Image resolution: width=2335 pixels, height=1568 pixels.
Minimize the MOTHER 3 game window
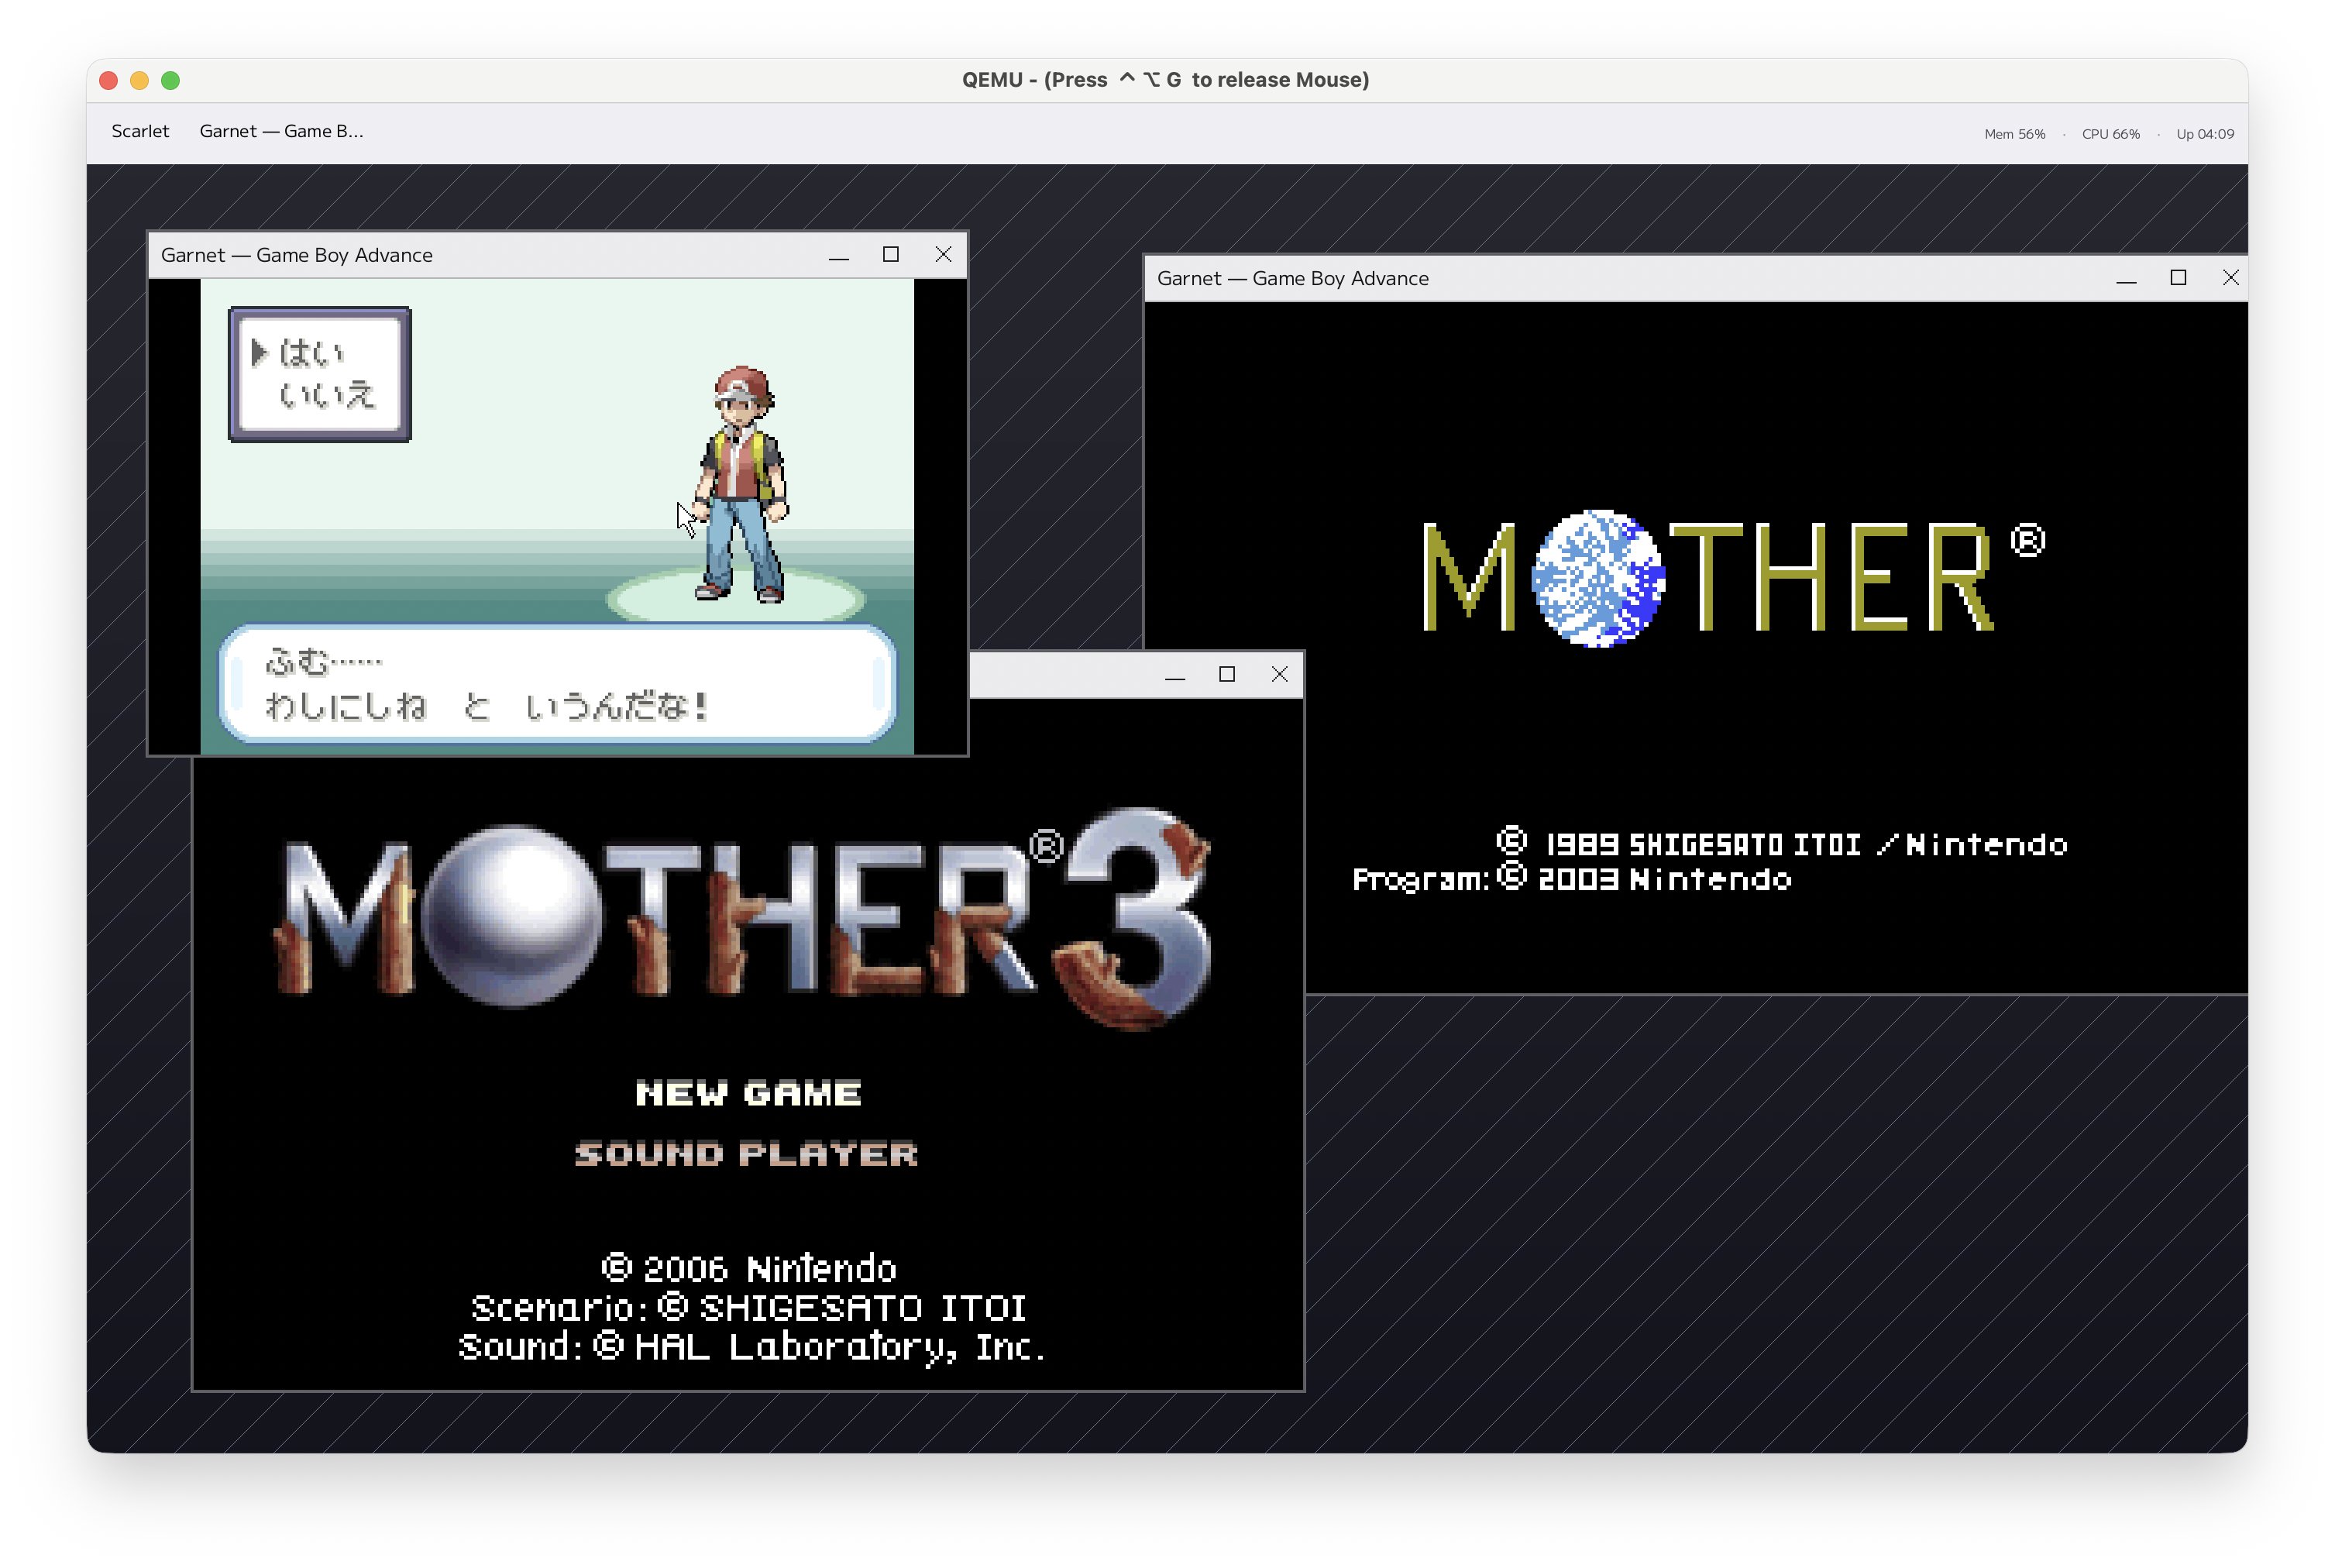pos(1175,675)
